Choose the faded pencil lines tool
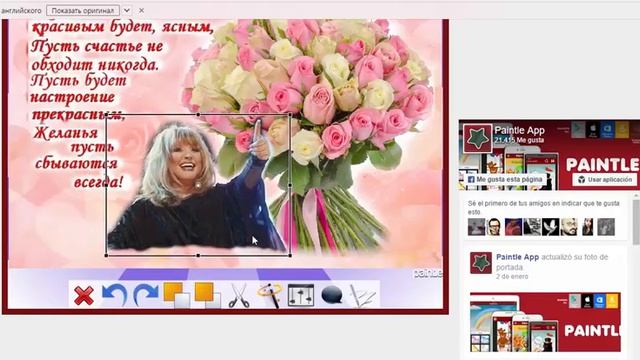Viewport: 640px width, 360px height. tap(362, 296)
